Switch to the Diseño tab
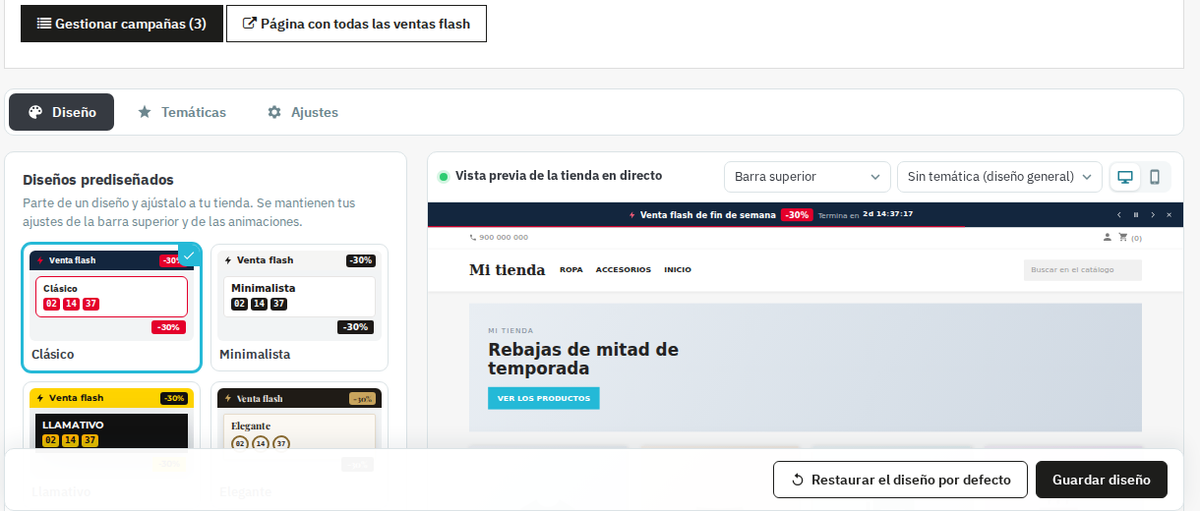This screenshot has width=1200, height=511. (62, 112)
